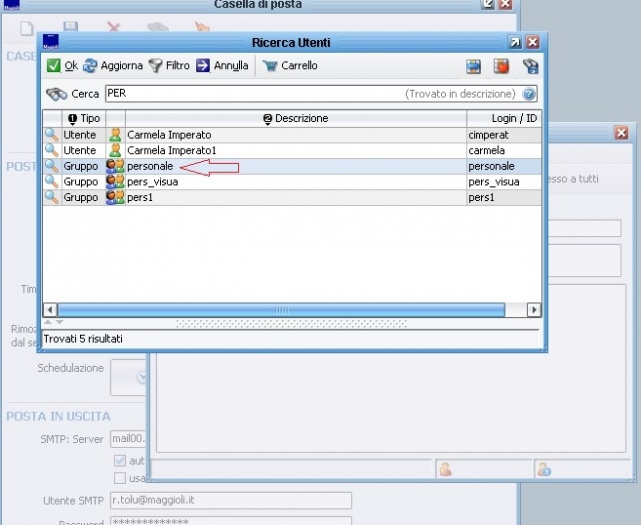Image resolution: width=641 pixels, height=525 pixels.
Task: Open the Filtro funnel filter
Action: (x=155, y=65)
